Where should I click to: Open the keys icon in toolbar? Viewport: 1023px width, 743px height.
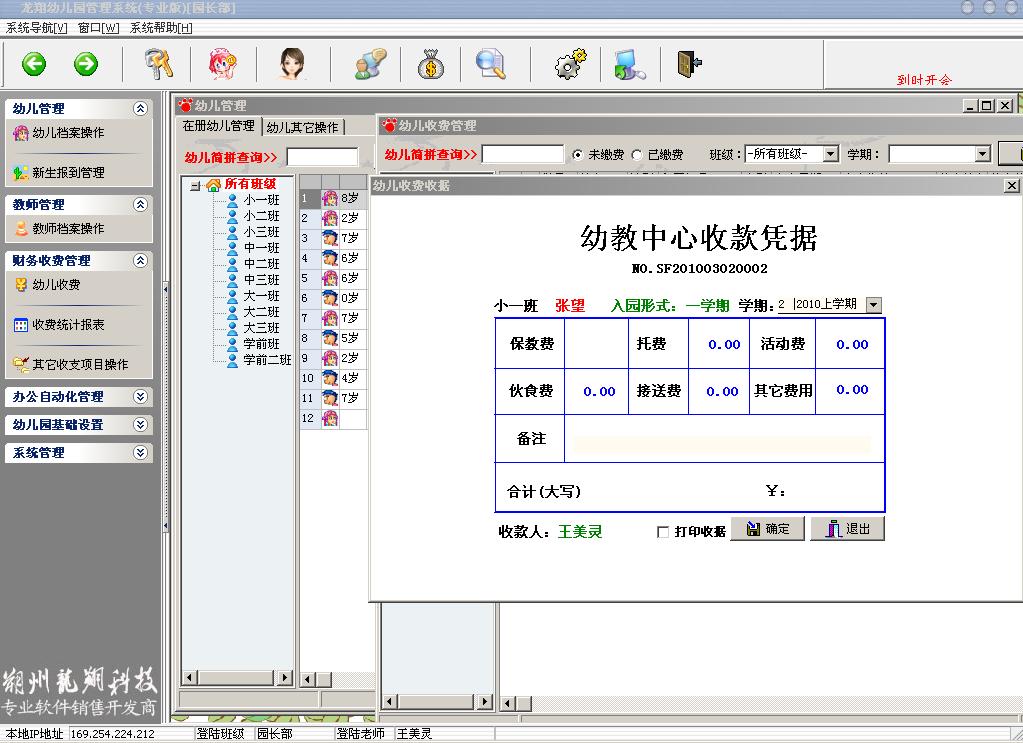point(158,64)
